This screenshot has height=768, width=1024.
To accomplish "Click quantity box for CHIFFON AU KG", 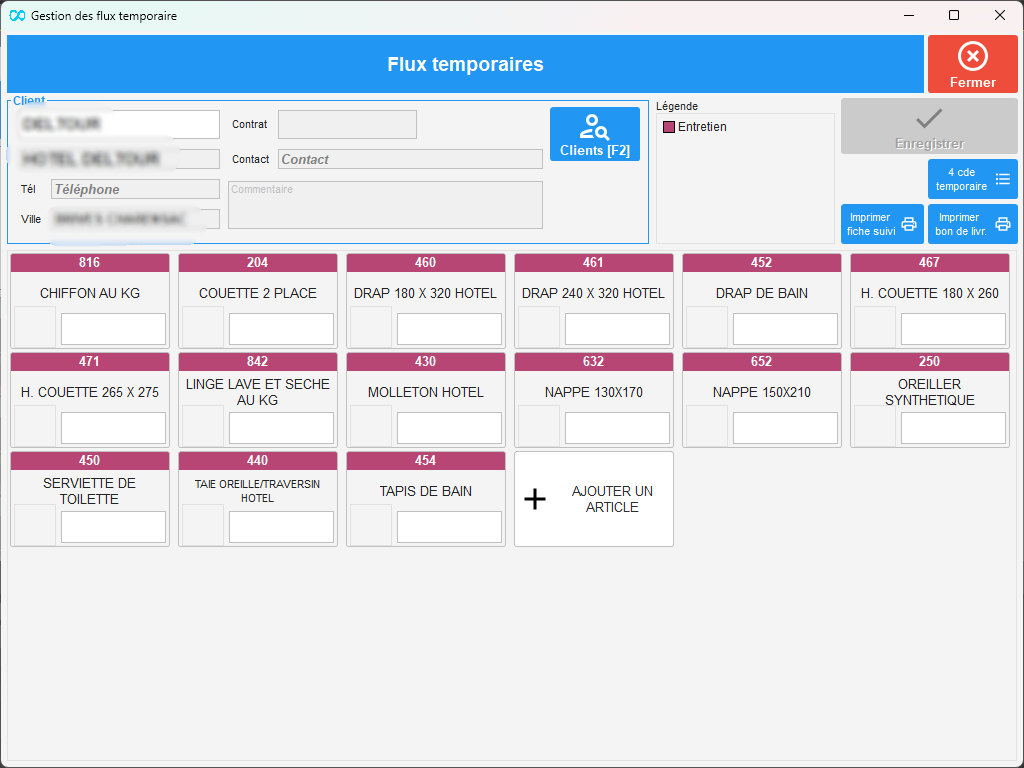I will click(x=113, y=329).
